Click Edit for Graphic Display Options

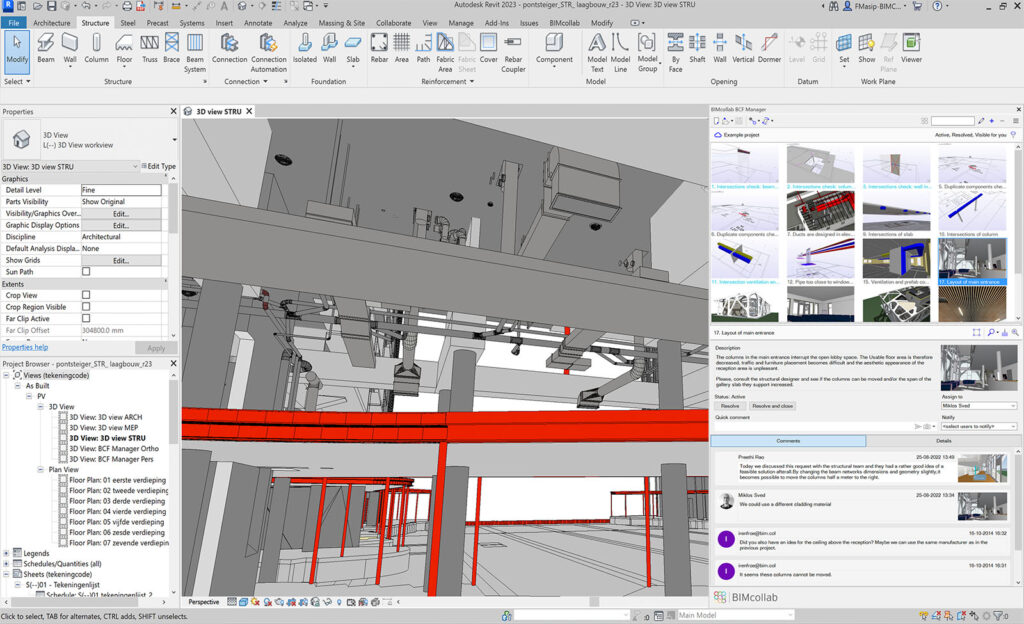pyautogui.click(x=121, y=225)
